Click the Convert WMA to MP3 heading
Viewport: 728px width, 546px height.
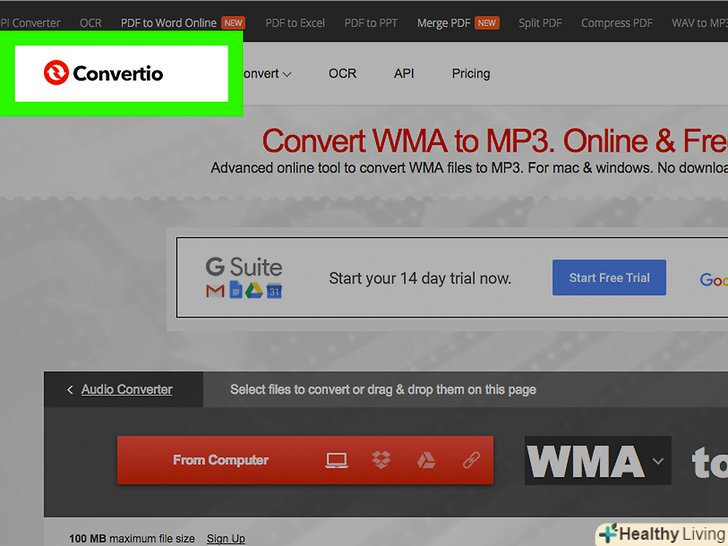495,141
